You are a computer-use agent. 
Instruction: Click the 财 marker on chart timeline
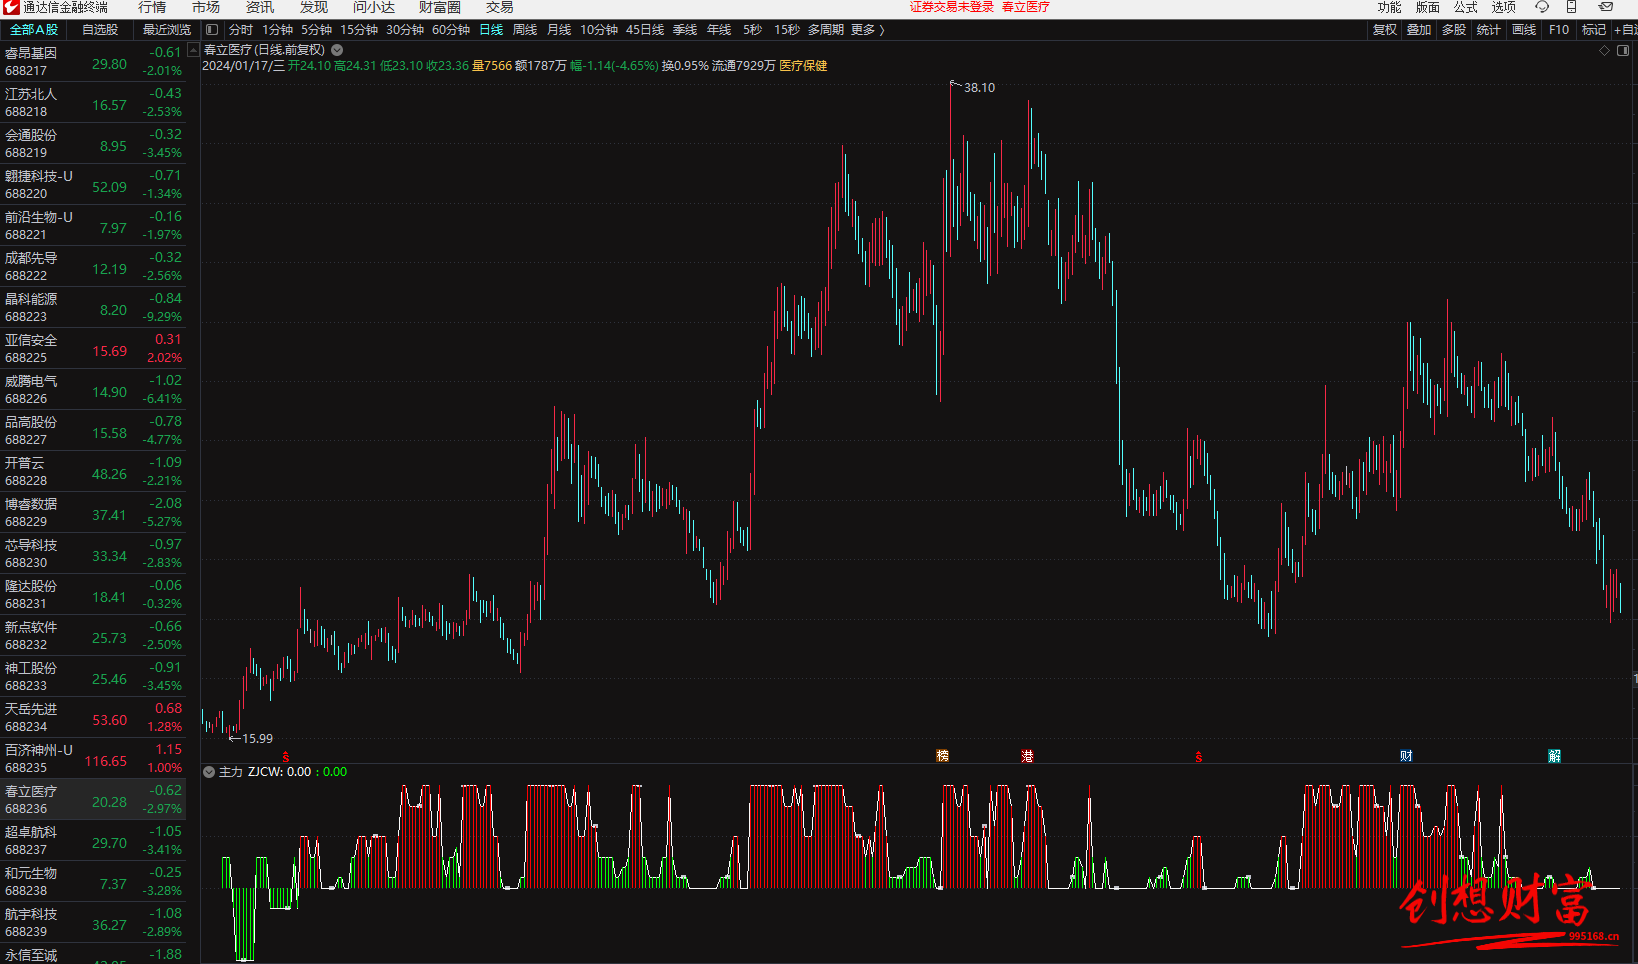click(1406, 756)
